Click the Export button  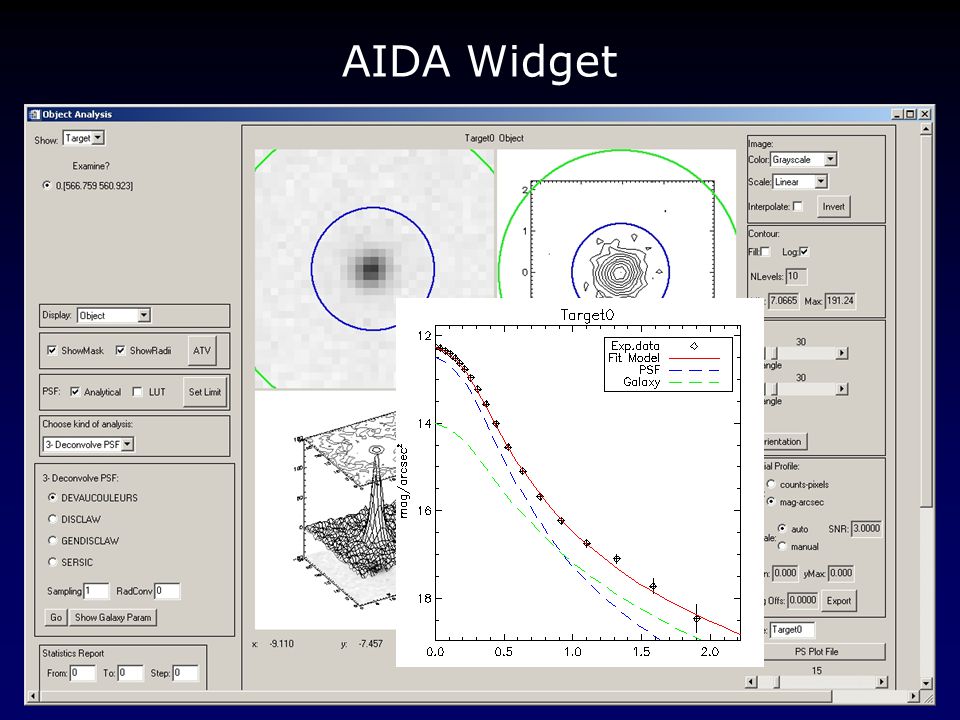click(x=838, y=601)
